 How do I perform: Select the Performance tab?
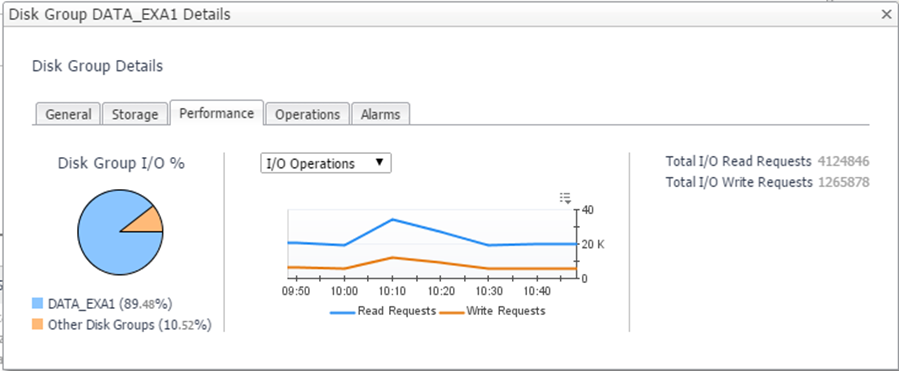pyautogui.click(x=216, y=113)
